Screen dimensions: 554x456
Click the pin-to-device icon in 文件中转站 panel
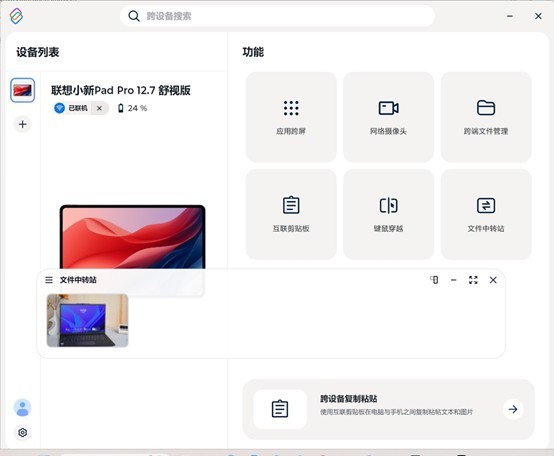click(x=434, y=280)
